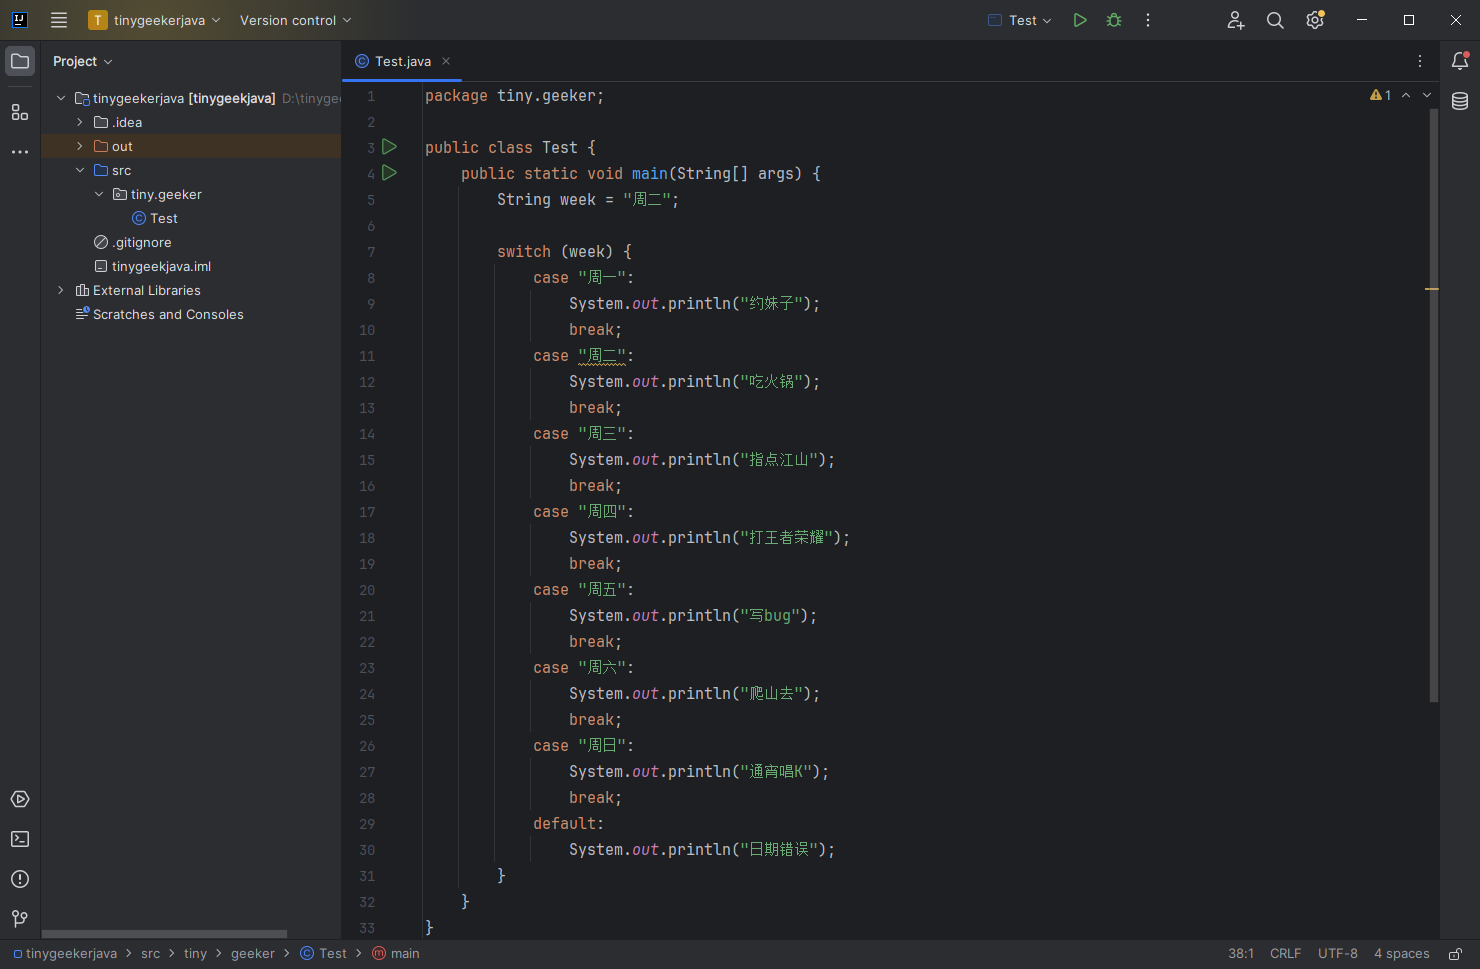The width and height of the screenshot is (1480, 969).
Task: Expand External Libraries node
Action: tap(61, 290)
